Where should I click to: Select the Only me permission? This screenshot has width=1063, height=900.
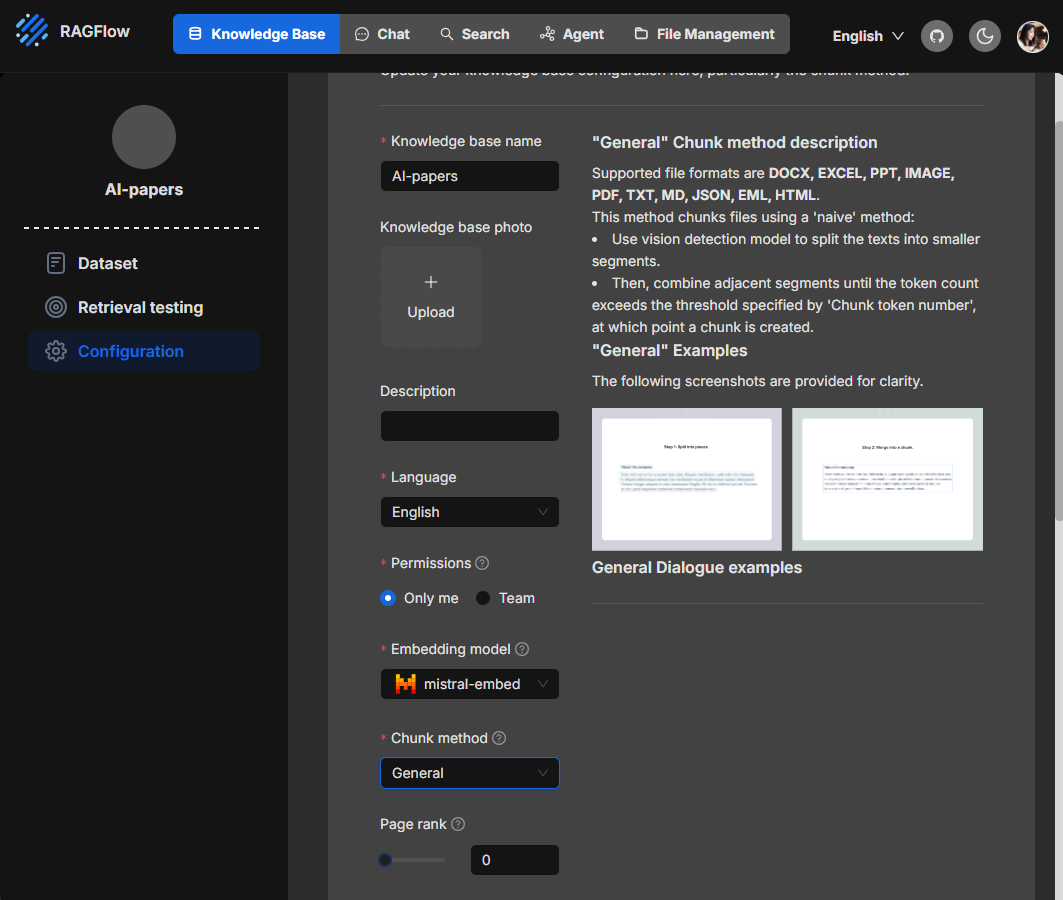point(387,598)
